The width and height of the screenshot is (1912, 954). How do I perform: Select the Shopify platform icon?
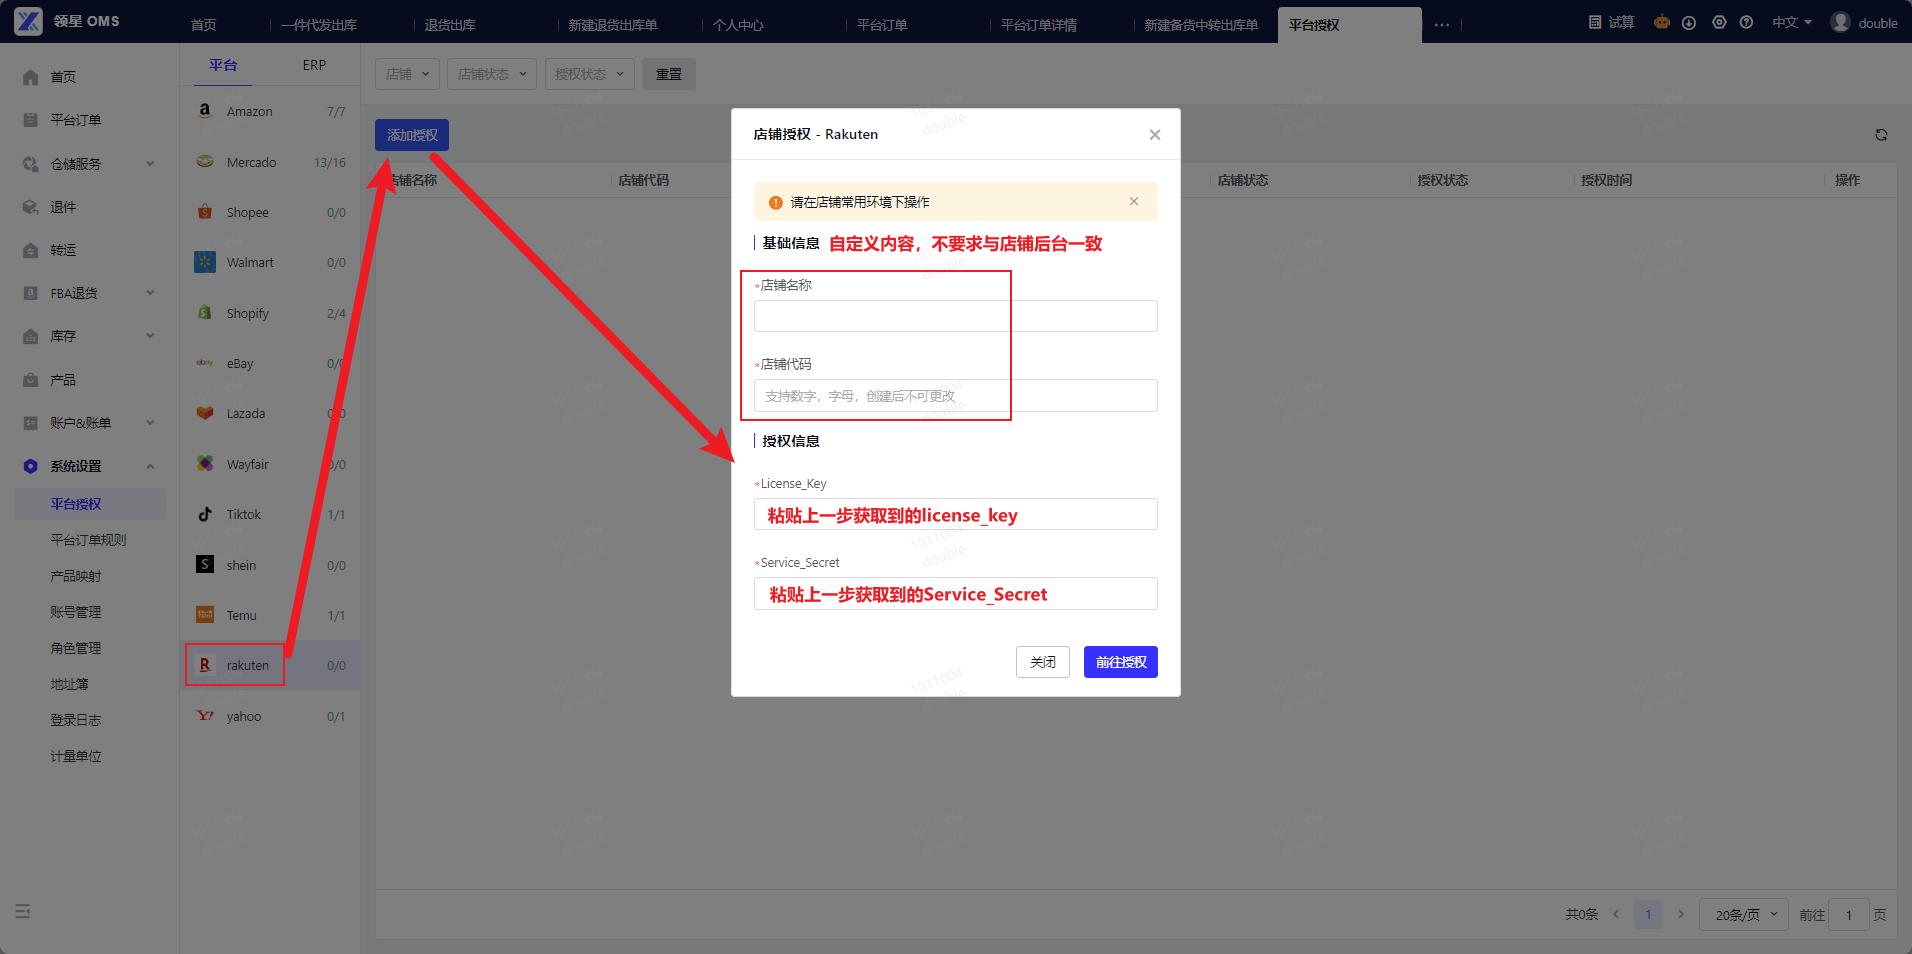[205, 313]
